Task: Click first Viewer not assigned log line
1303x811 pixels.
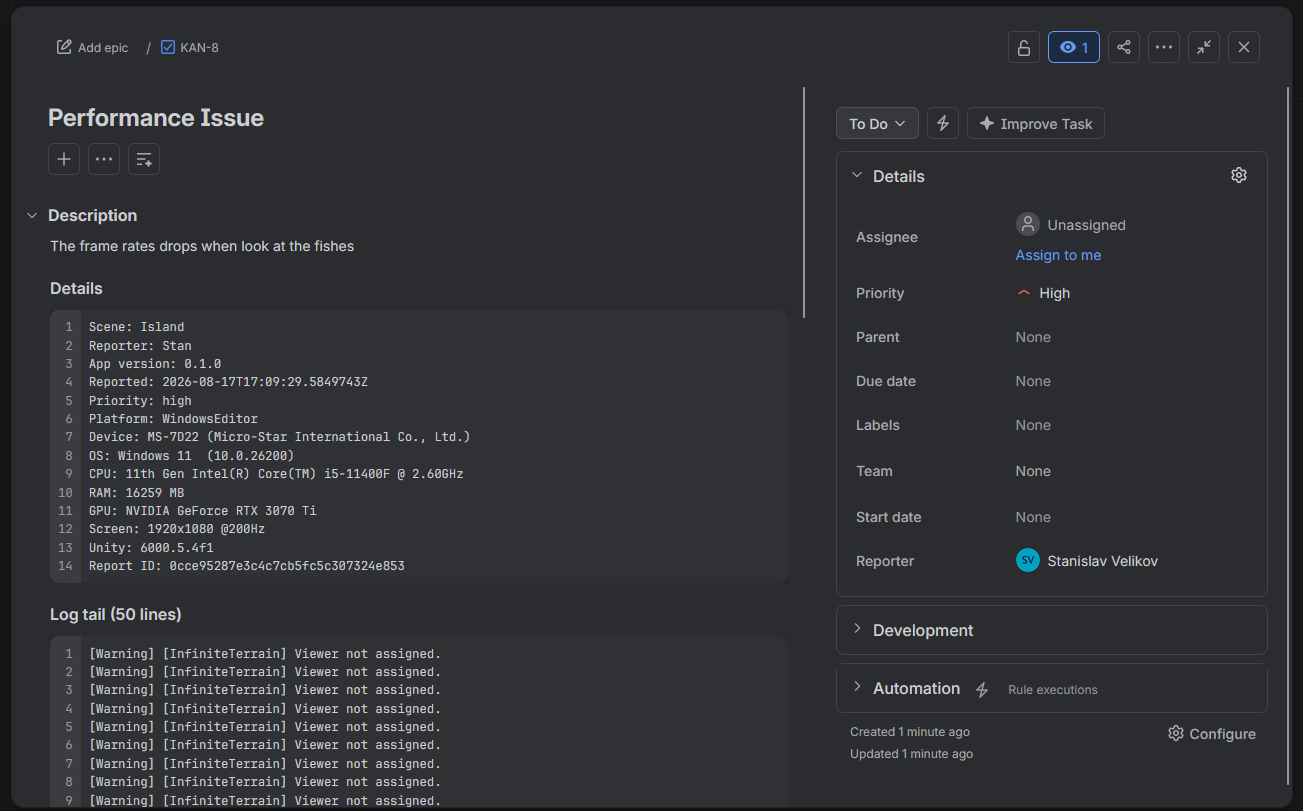Action: tap(265, 654)
